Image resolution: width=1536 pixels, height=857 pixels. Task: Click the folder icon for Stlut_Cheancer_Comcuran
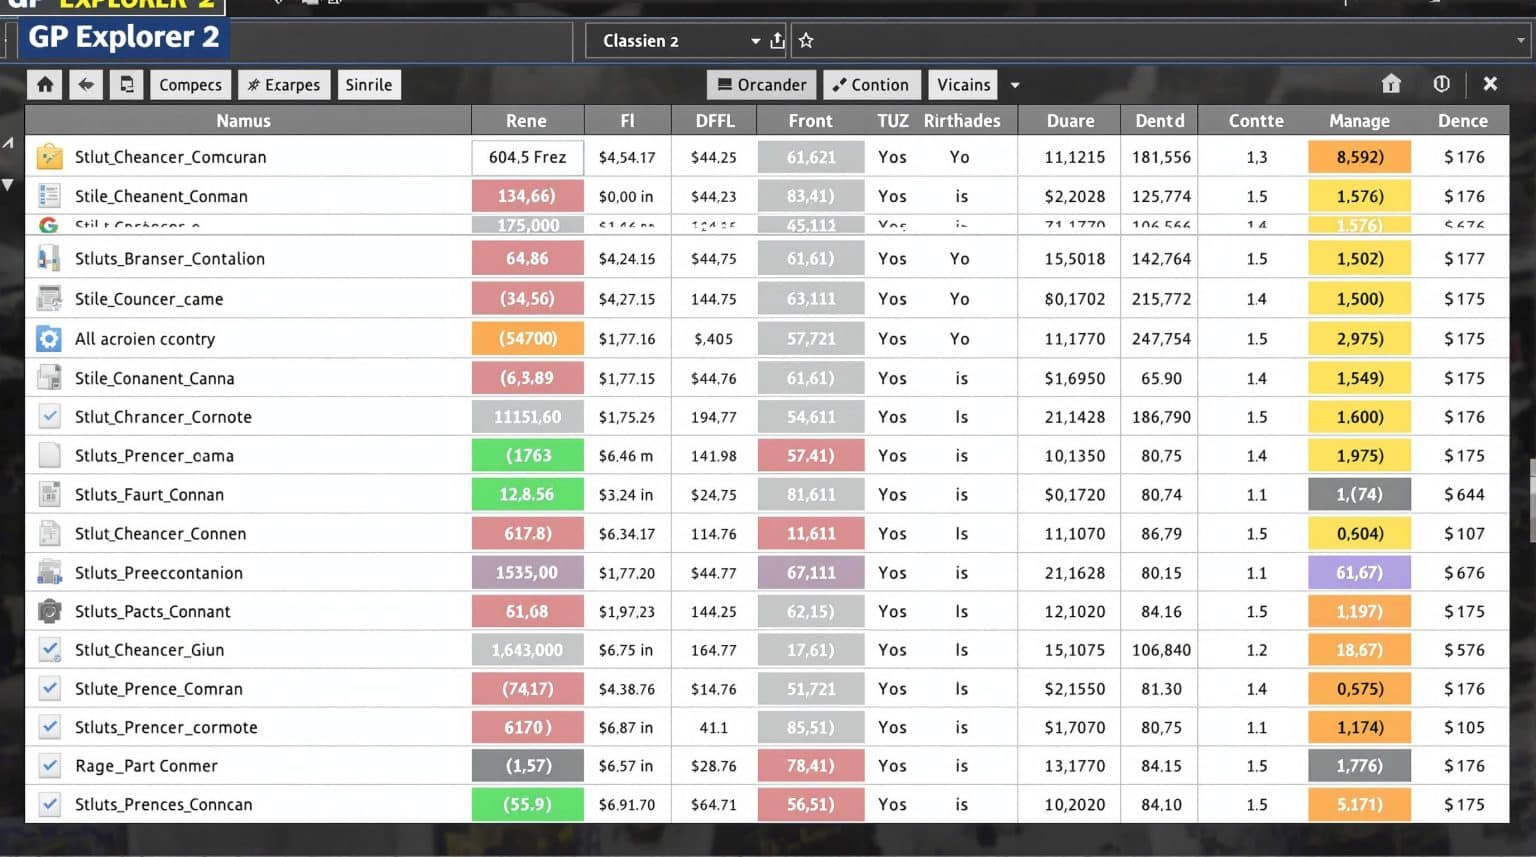pyautogui.click(x=49, y=157)
